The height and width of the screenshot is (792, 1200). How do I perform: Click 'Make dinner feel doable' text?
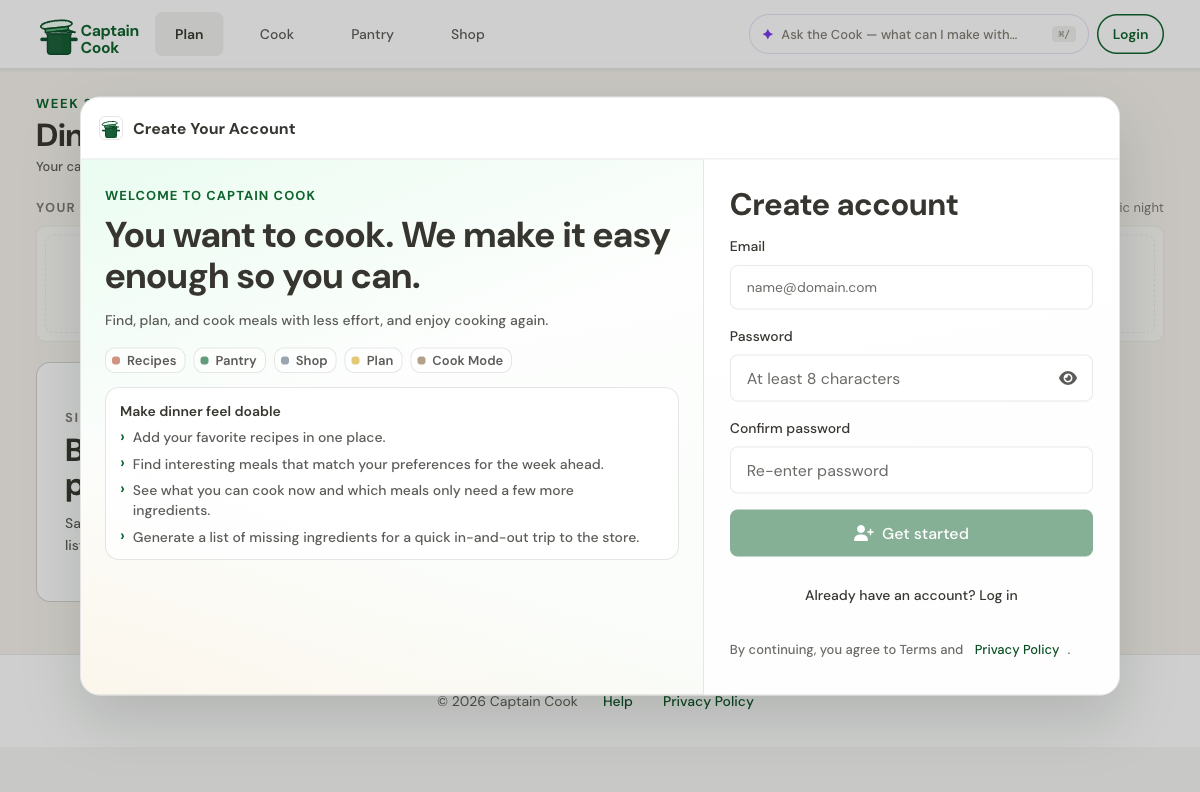click(200, 411)
